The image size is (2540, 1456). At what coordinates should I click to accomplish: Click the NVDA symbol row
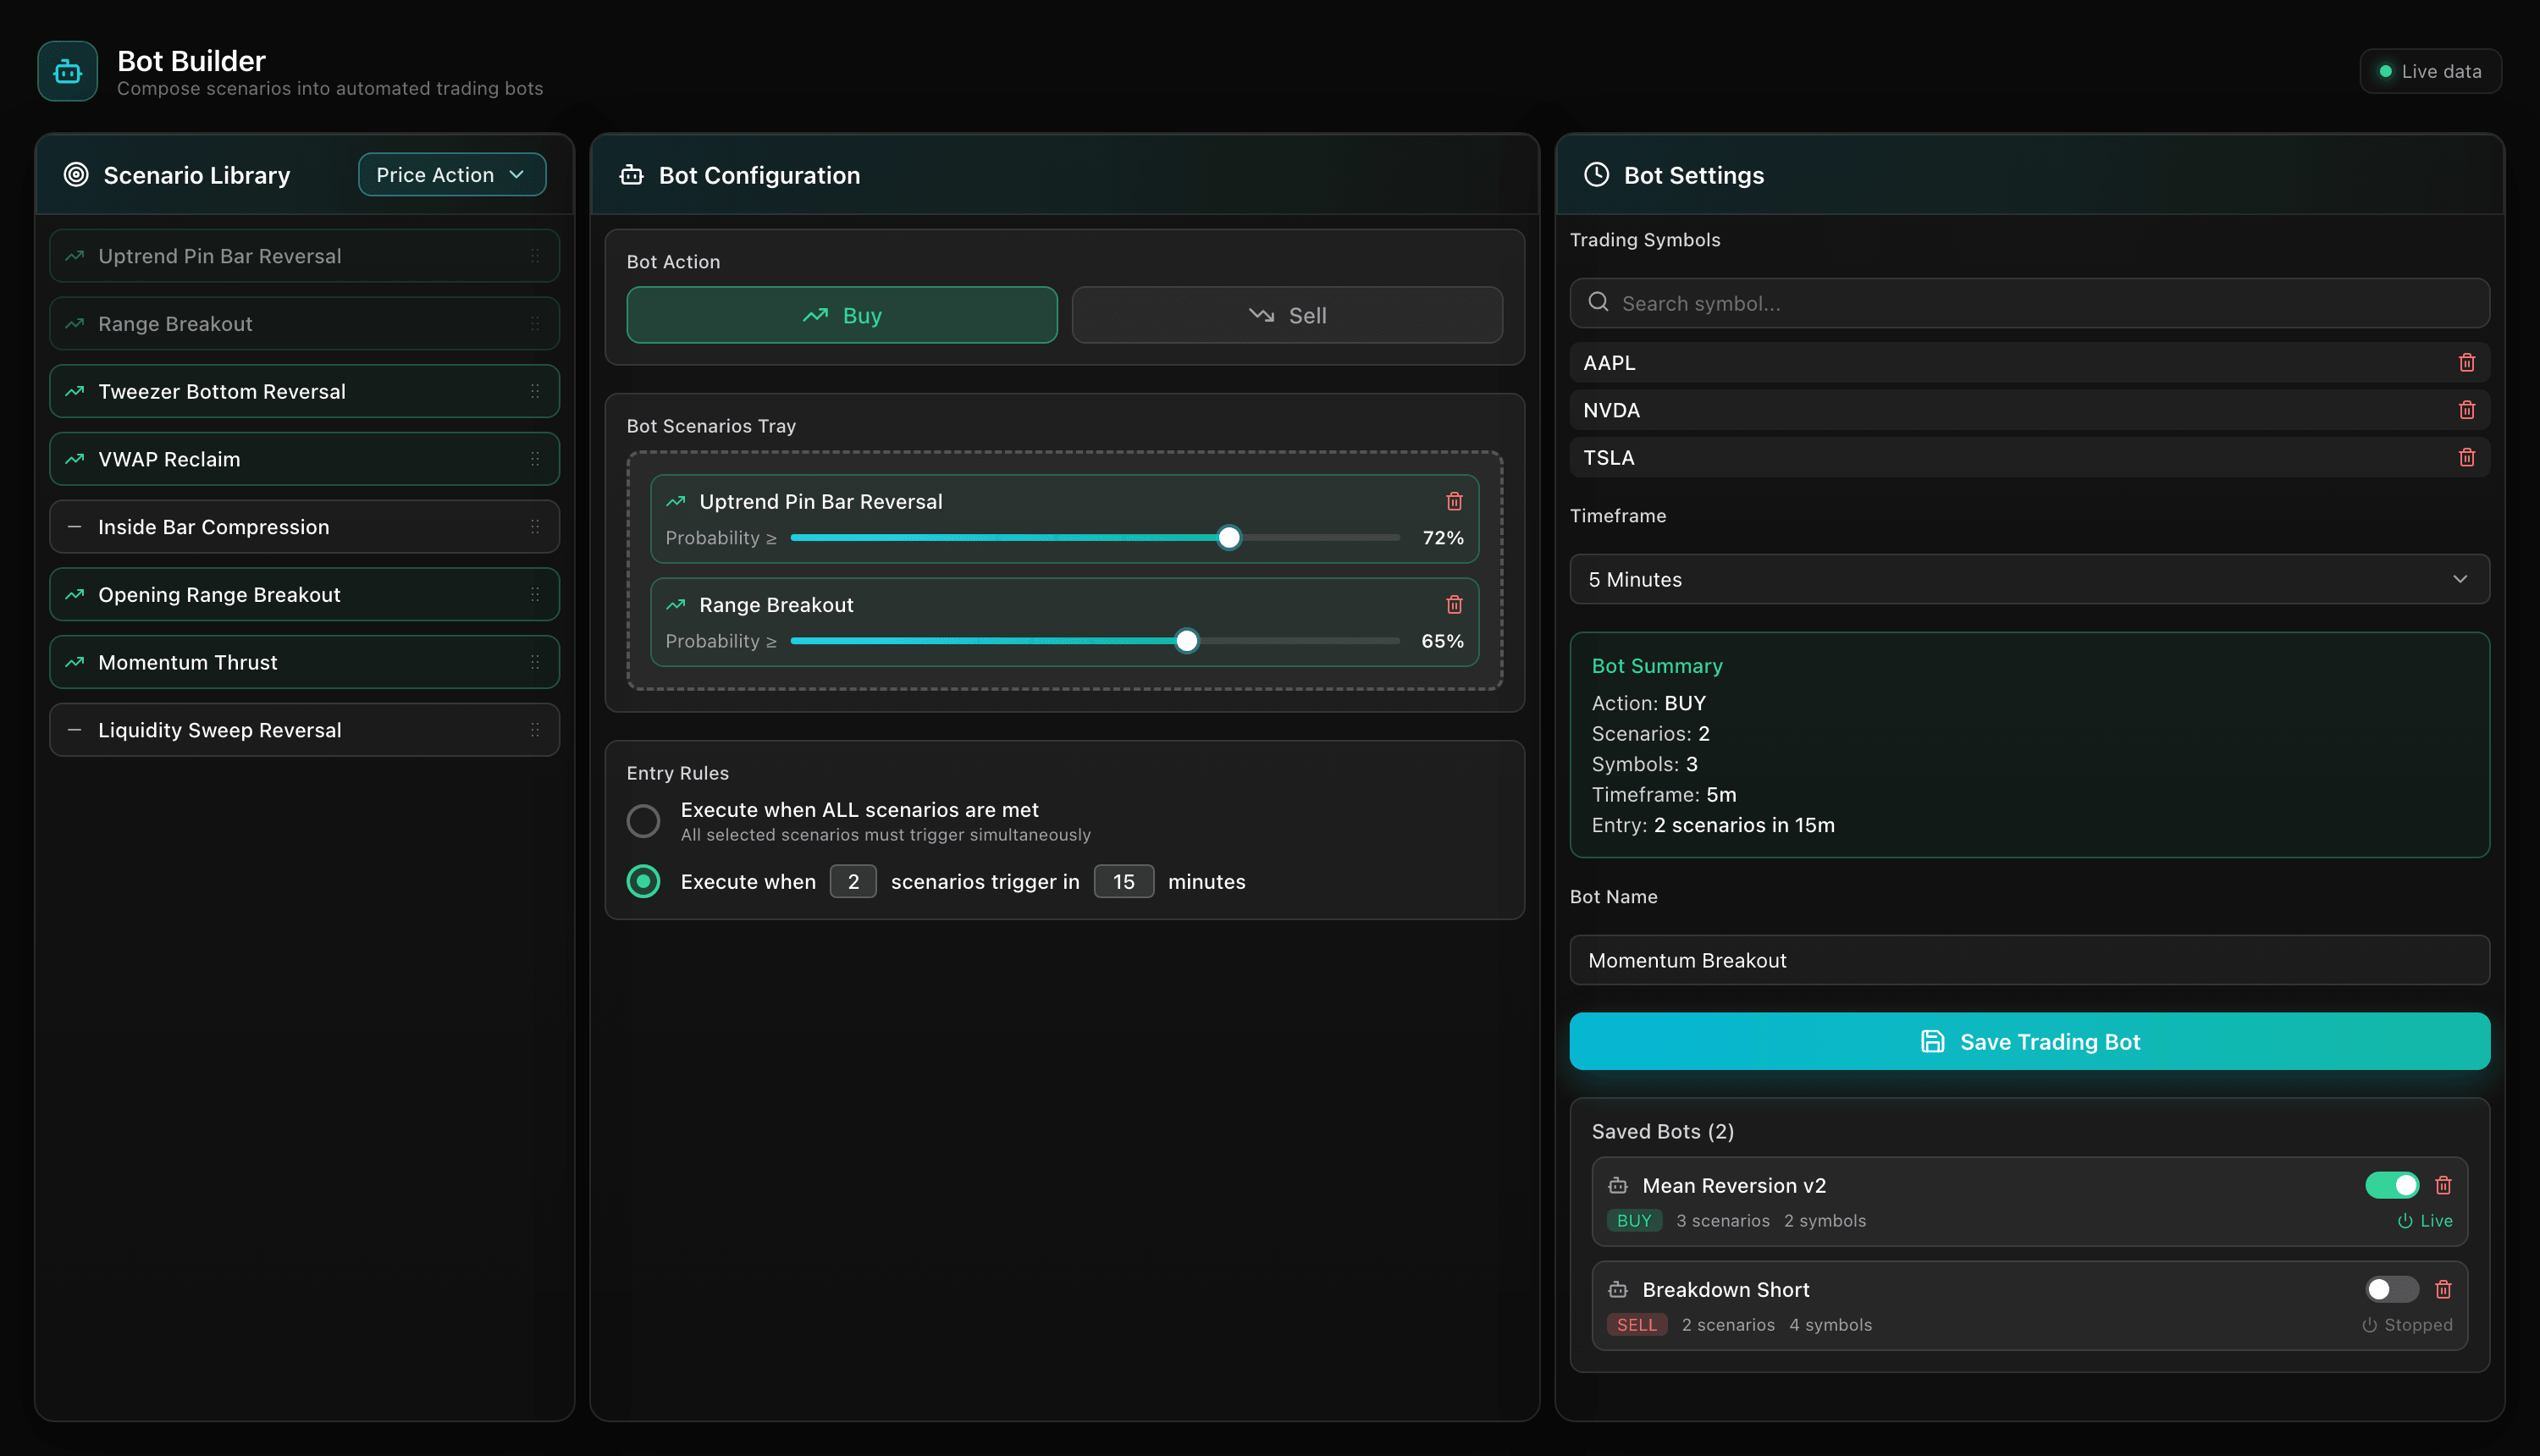pyautogui.click(x=2029, y=410)
